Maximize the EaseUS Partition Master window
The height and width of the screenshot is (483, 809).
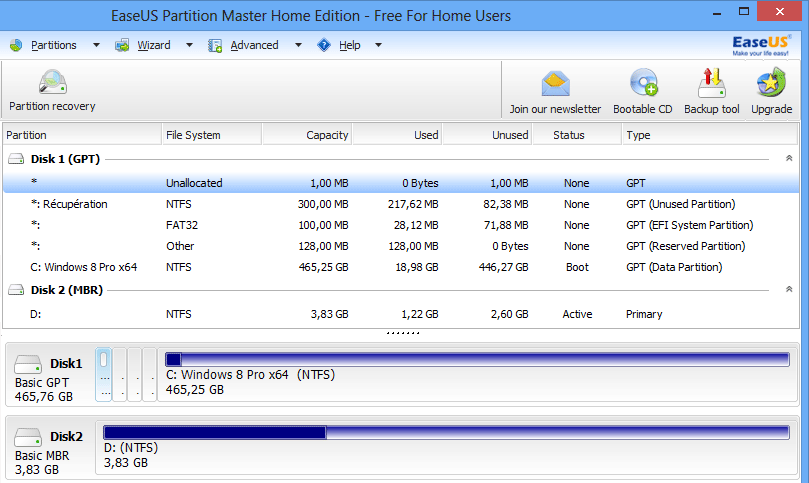point(743,11)
